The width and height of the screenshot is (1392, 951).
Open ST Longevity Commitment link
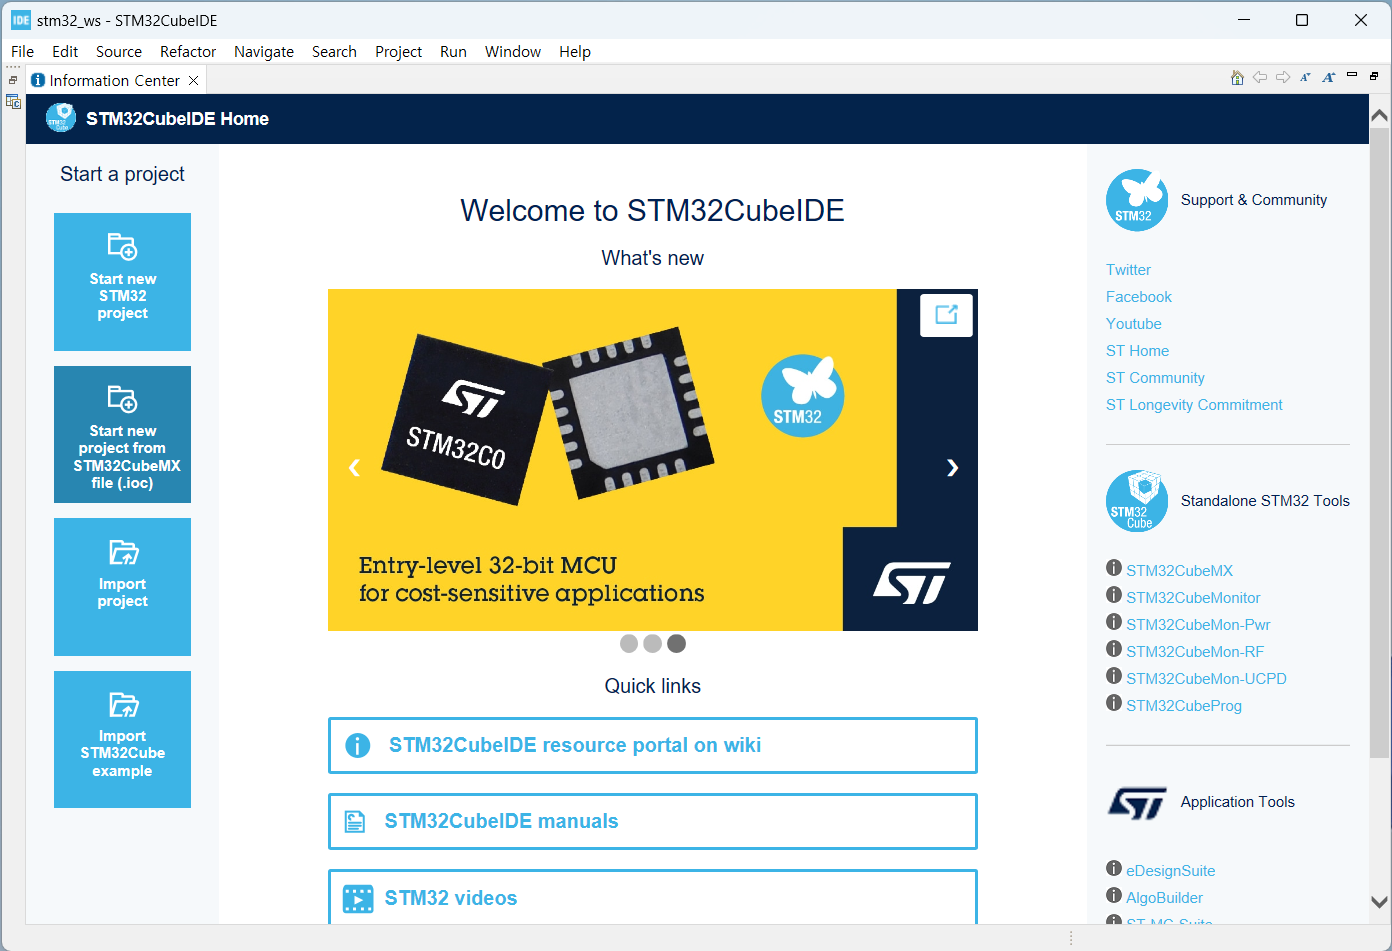pyautogui.click(x=1194, y=405)
